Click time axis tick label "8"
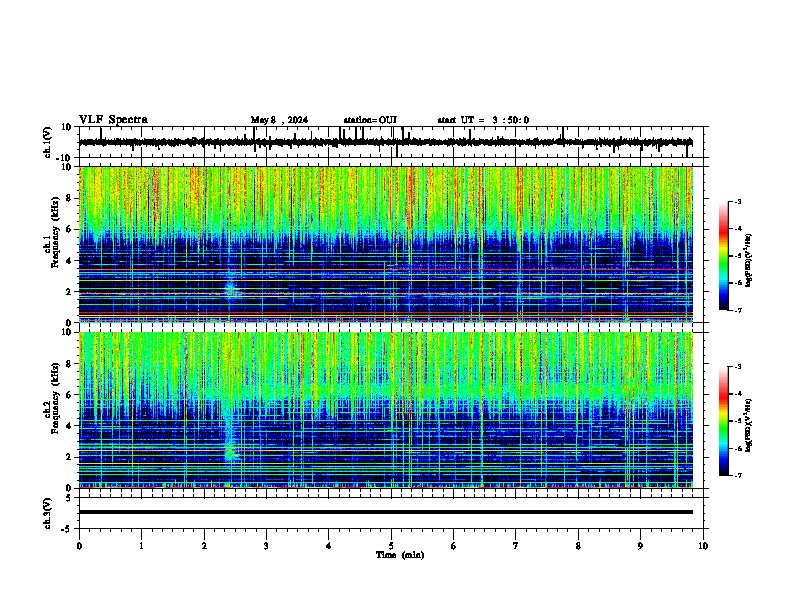The width and height of the screenshot is (792, 612). point(578,546)
